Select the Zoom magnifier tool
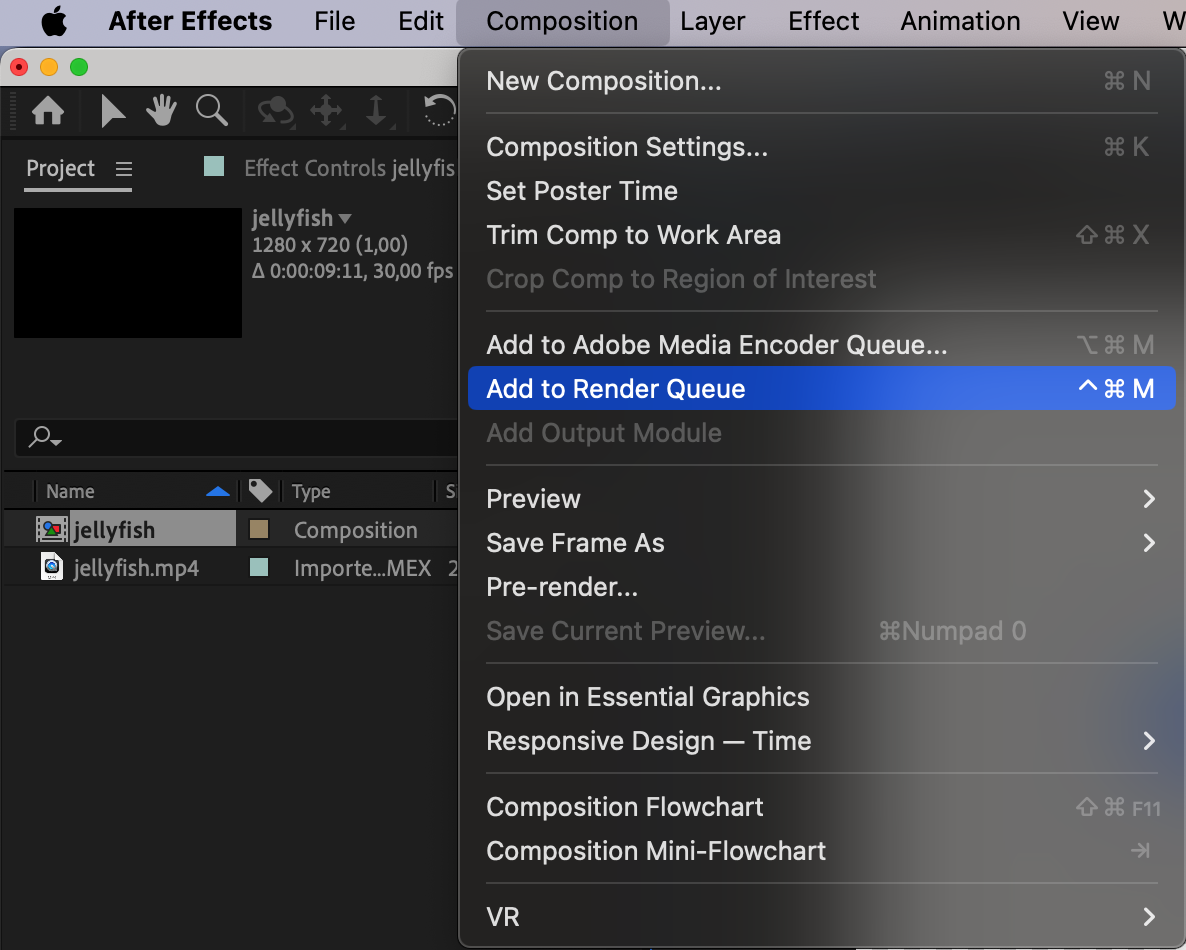Screen dimensions: 1186x950 click(x=211, y=110)
